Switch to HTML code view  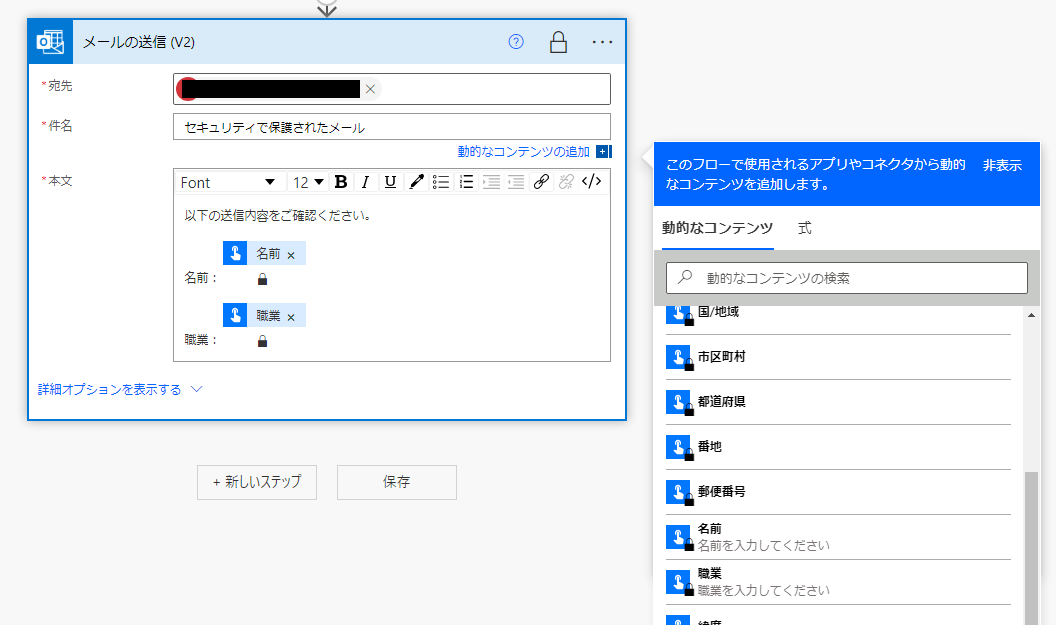[x=592, y=182]
